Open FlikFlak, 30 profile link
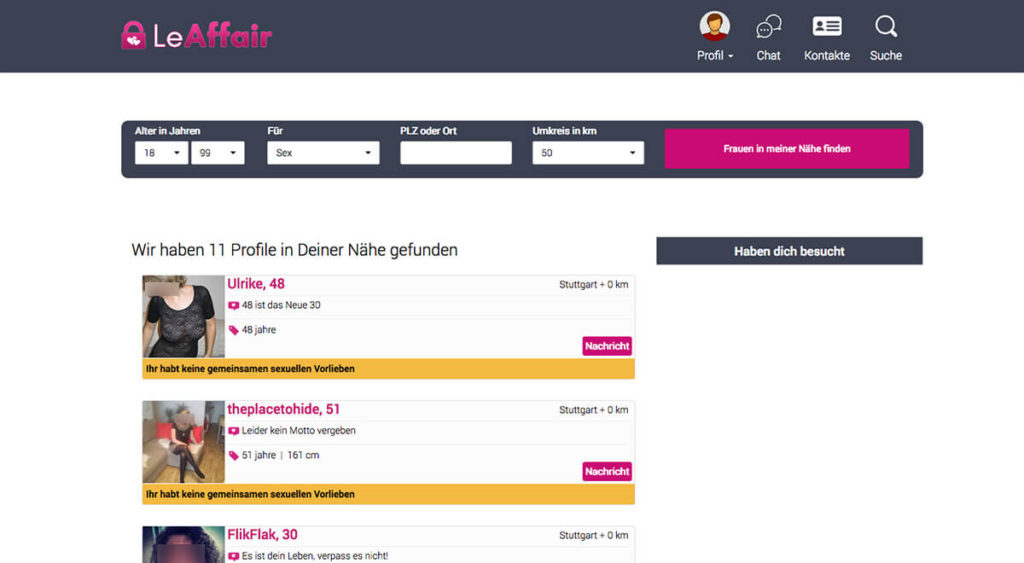Viewport: 1024px width, 563px height. (262, 535)
